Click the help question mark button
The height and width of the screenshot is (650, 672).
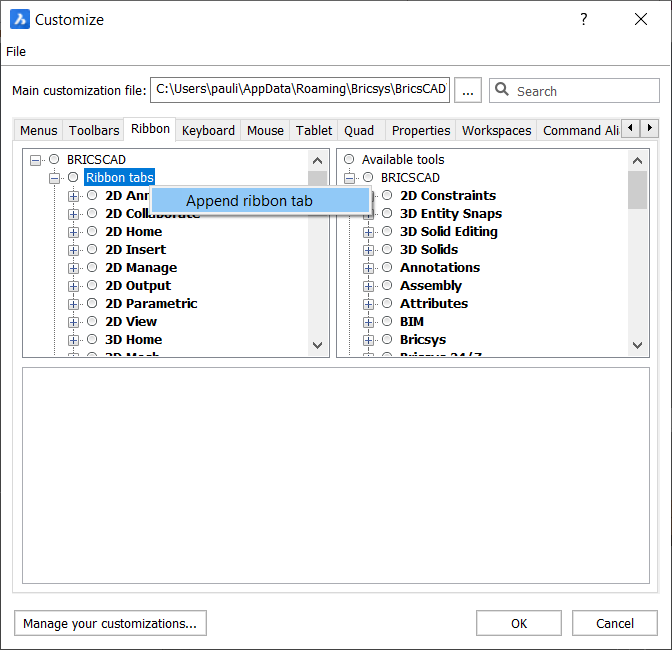(583, 19)
